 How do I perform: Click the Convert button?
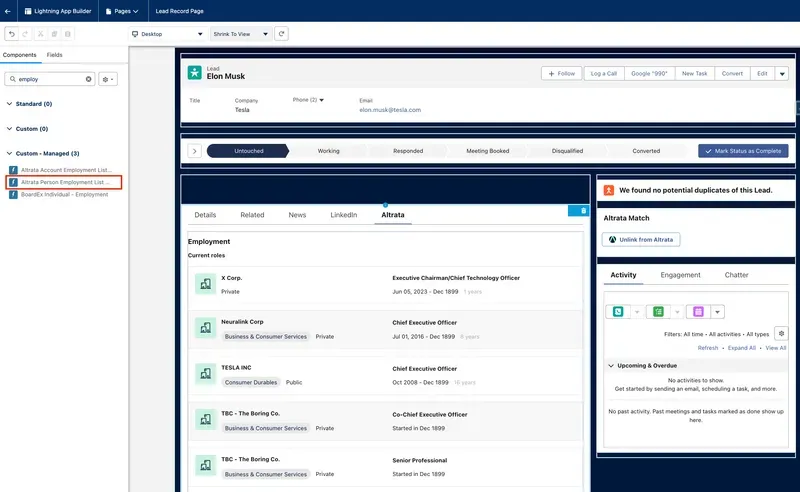pyautogui.click(x=732, y=73)
